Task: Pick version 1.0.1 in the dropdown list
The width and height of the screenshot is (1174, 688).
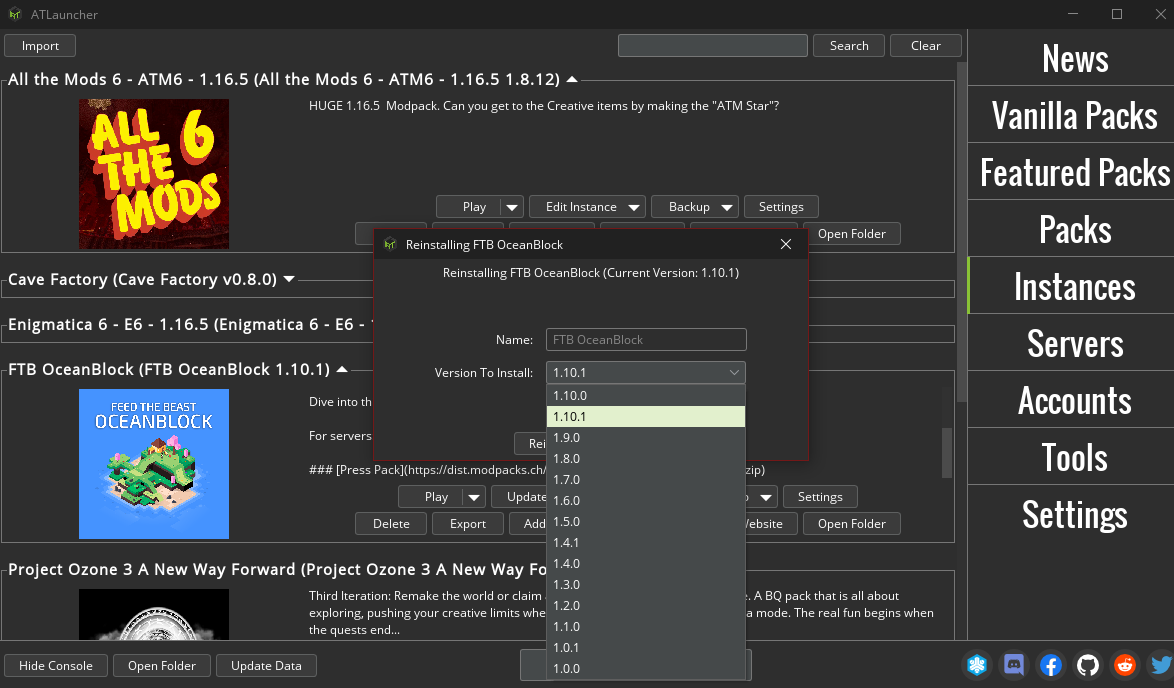Action: pyautogui.click(x=646, y=647)
